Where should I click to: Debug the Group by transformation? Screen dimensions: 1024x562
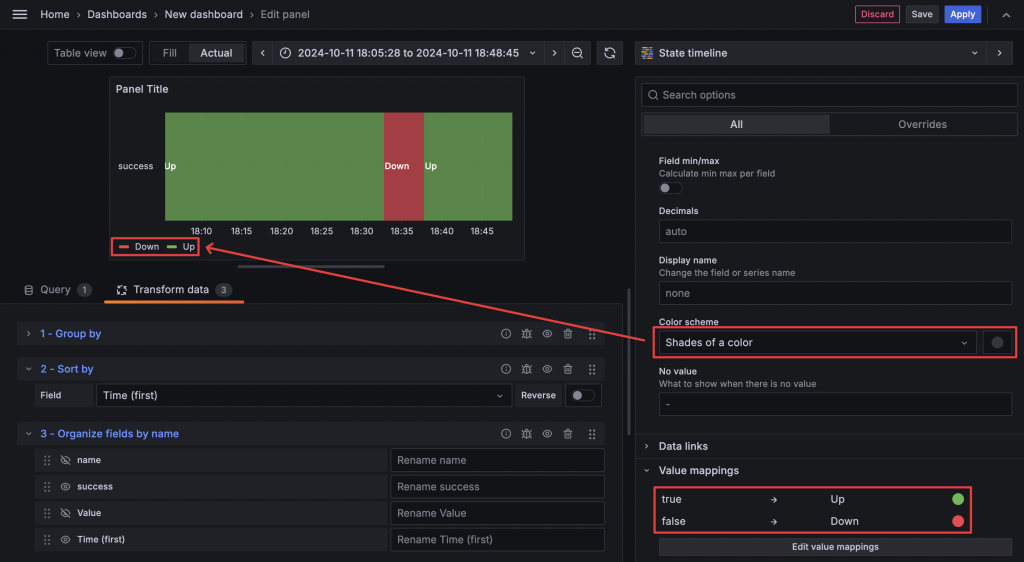click(x=526, y=334)
